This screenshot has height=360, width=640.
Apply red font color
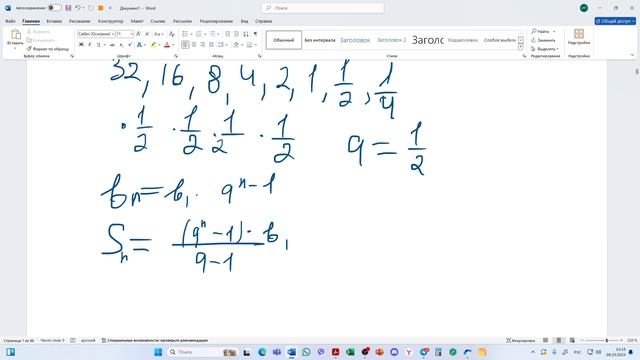(167, 44)
